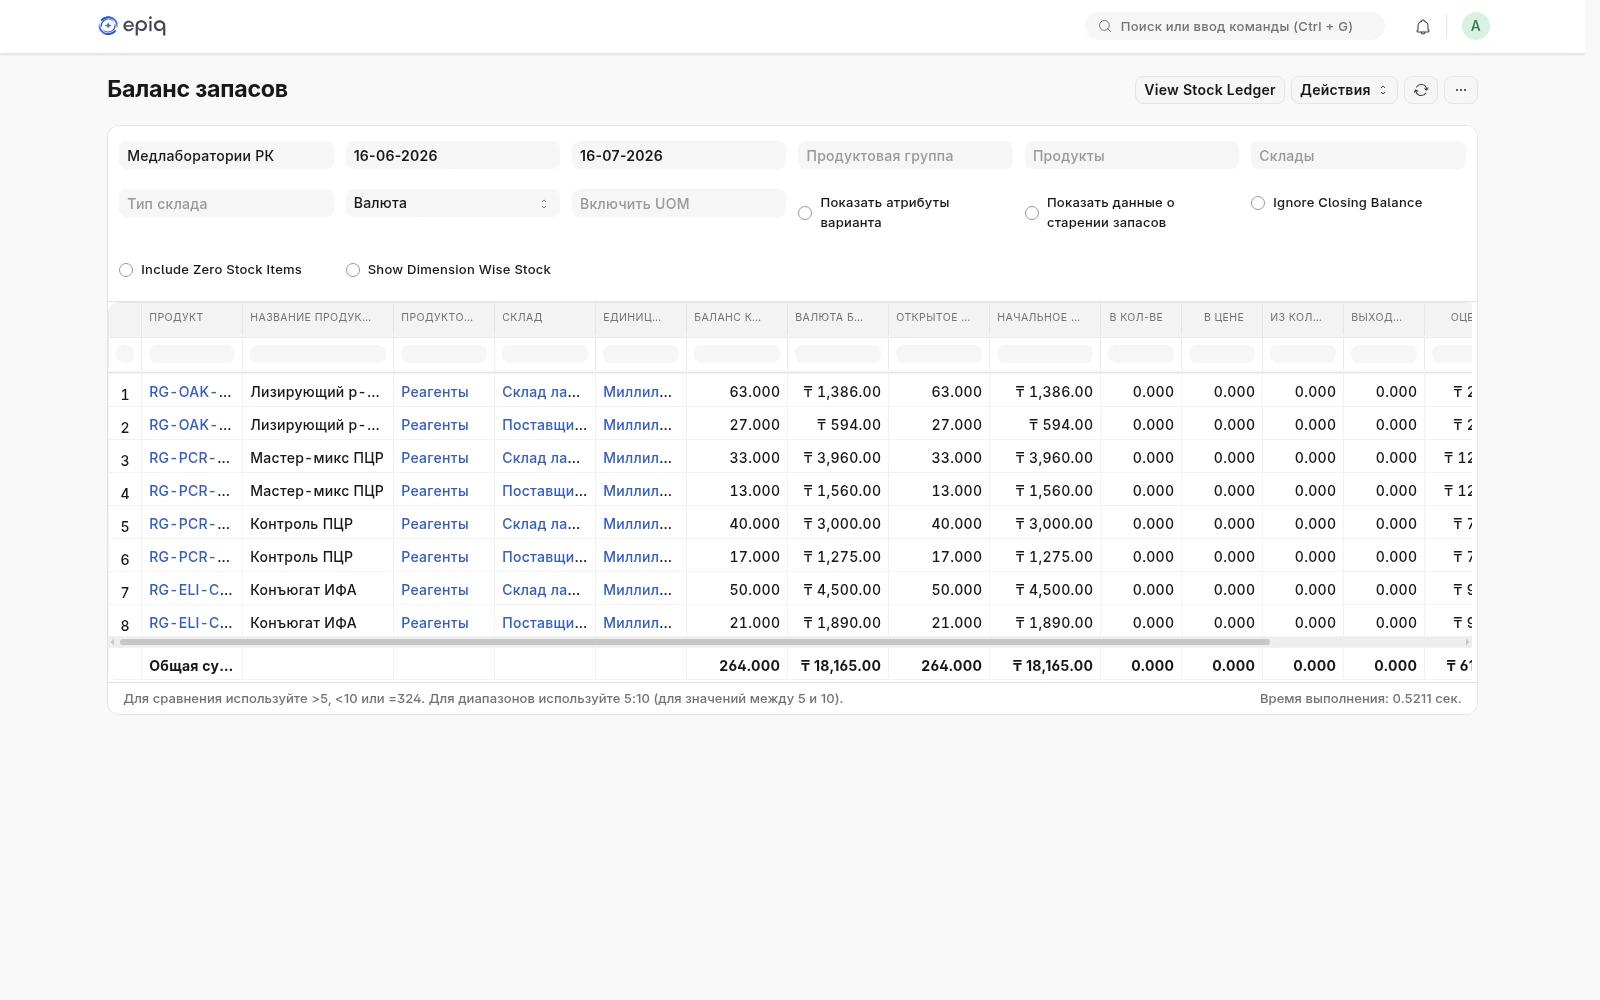The image size is (1600, 1000).
Task: Toggle Include Zero Stock Items
Action: coord(126,270)
